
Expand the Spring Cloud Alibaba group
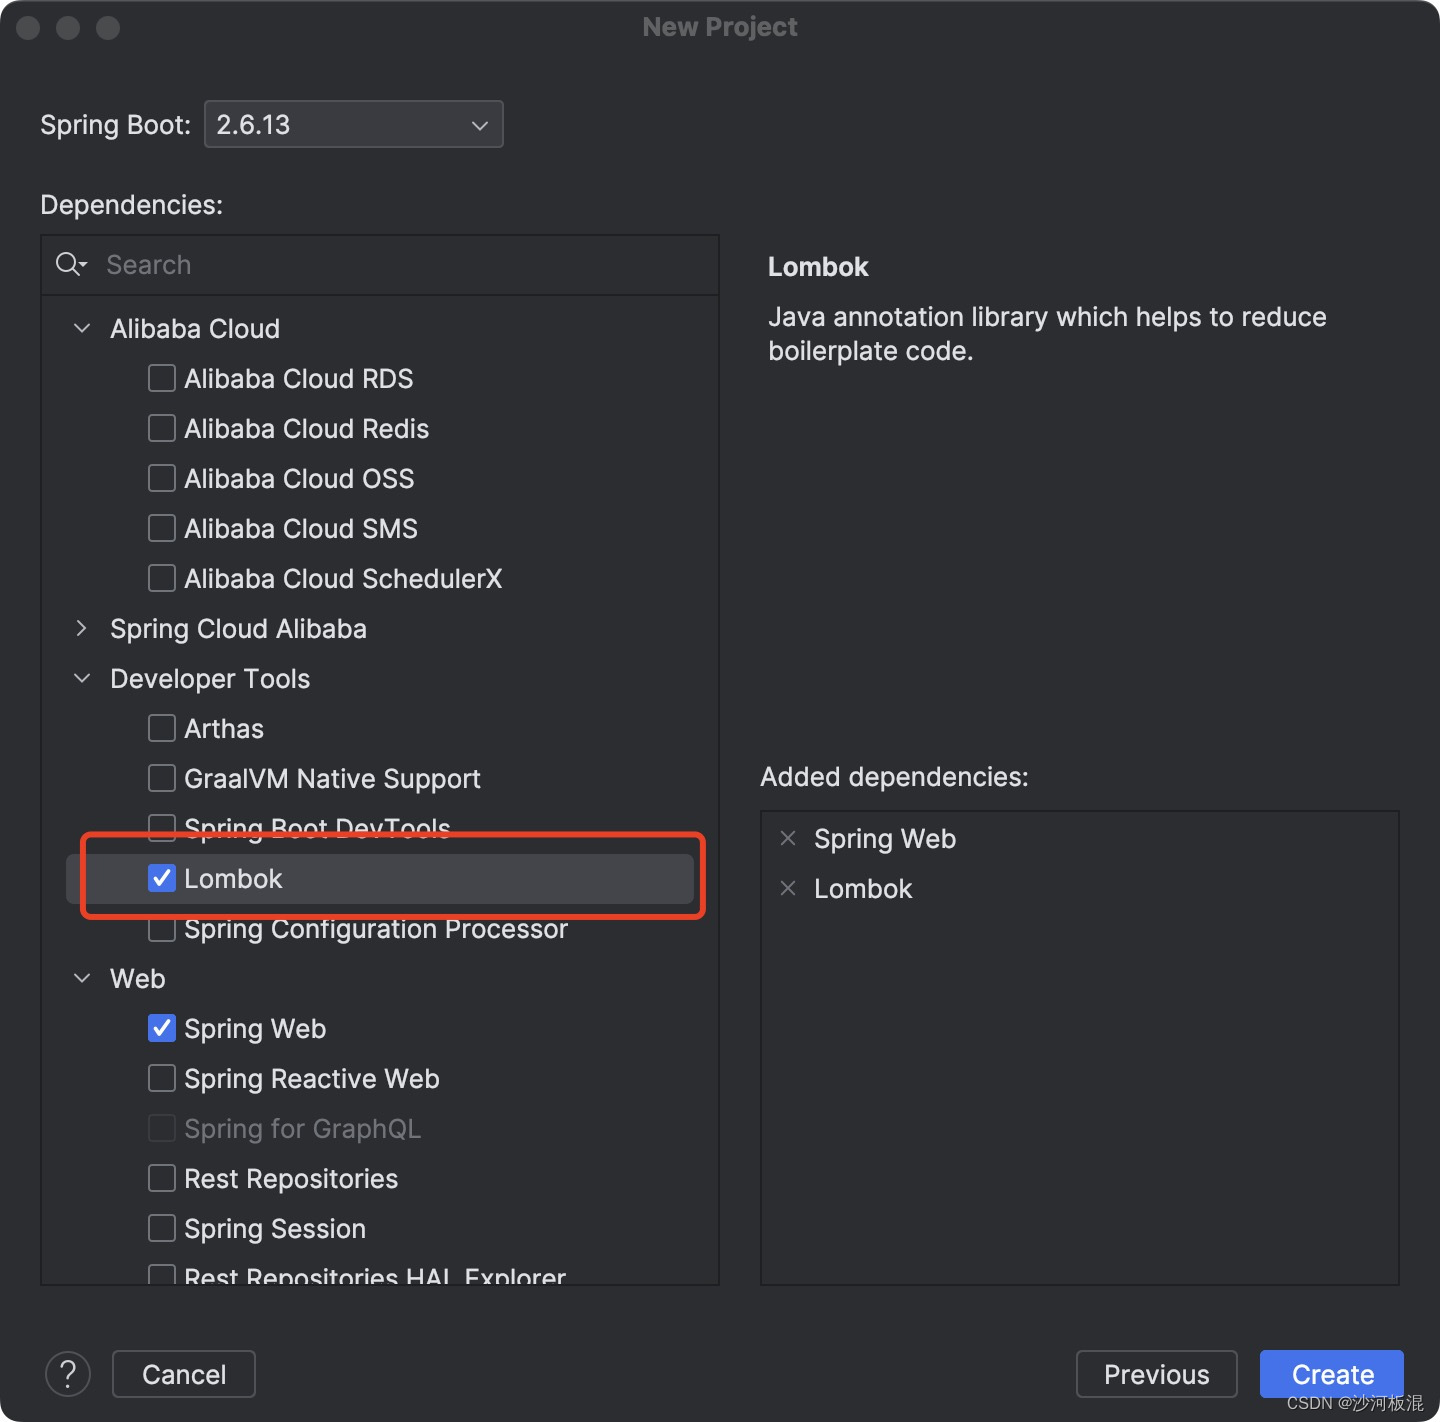click(x=82, y=628)
